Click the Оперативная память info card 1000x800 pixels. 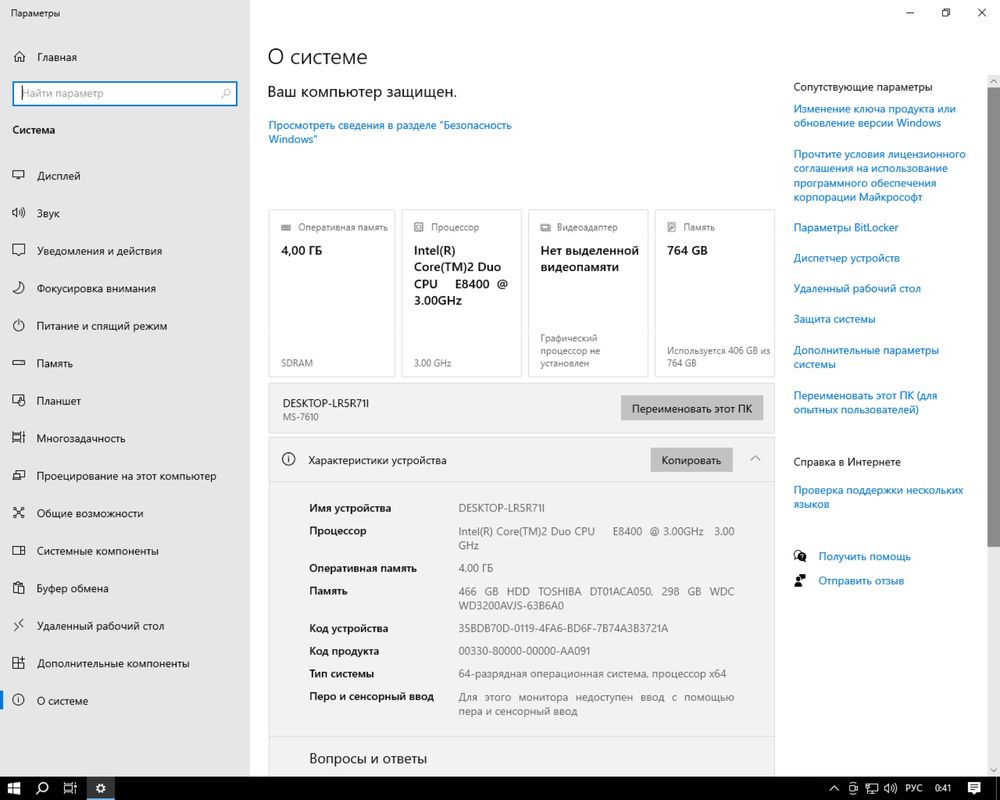(332, 293)
